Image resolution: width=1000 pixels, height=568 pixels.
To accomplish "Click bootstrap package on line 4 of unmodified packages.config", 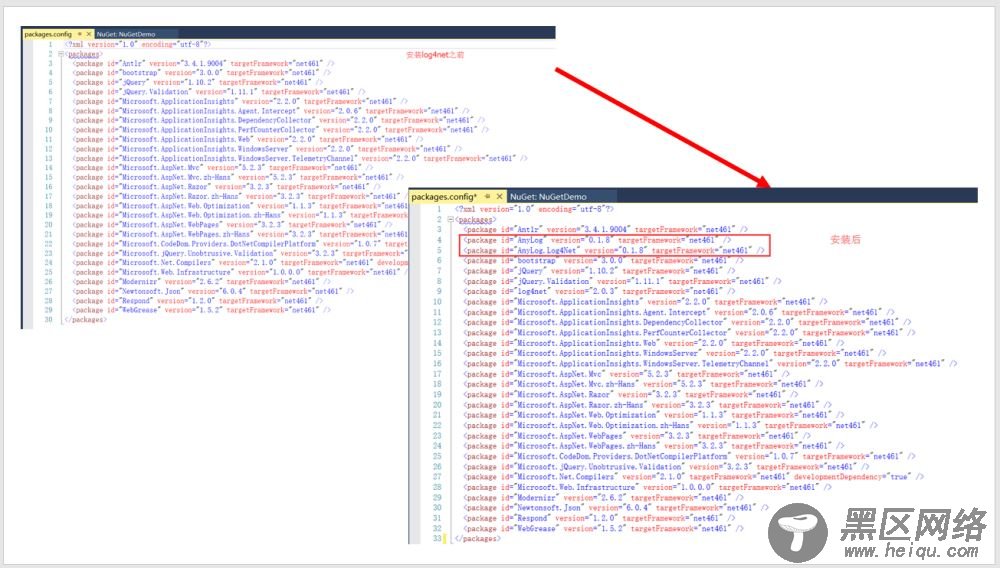I will [201, 73].
